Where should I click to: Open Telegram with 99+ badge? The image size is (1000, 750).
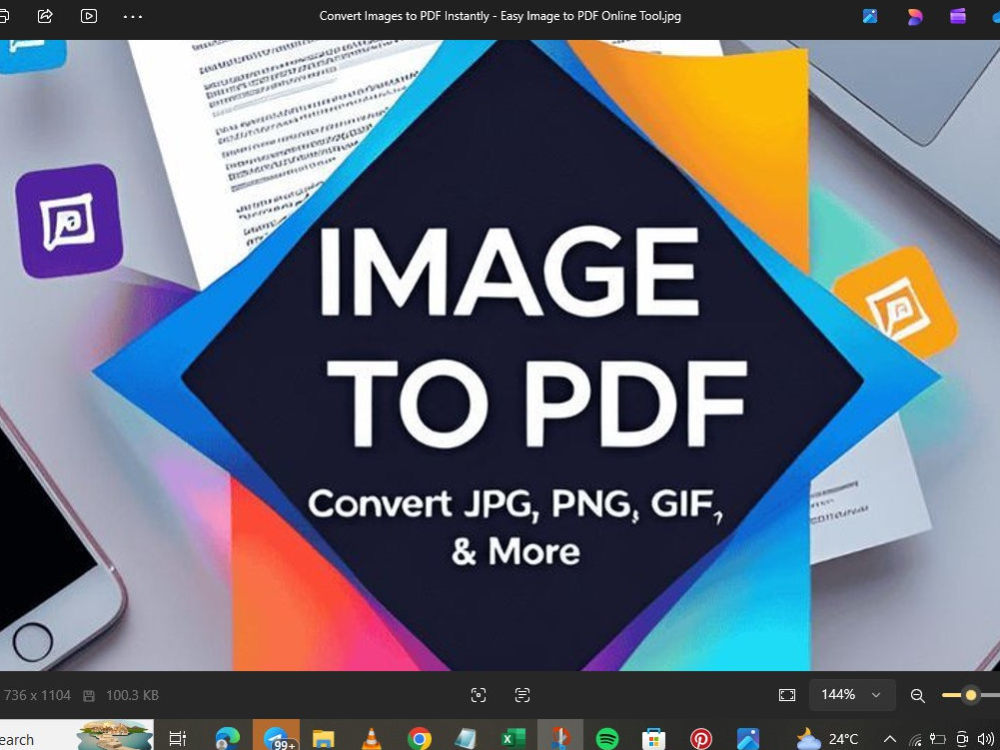click(276, 739)
